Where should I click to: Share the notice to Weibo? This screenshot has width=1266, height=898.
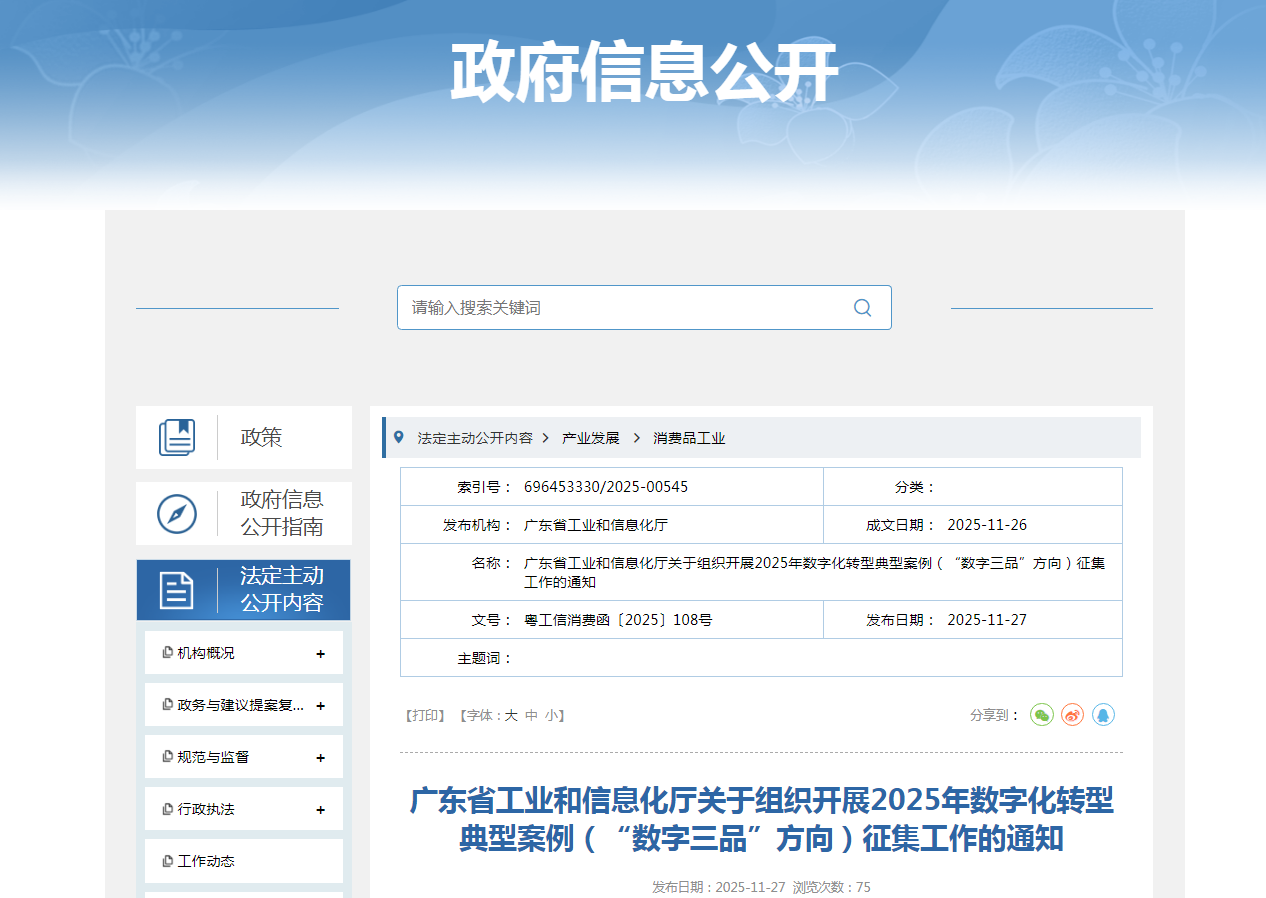pyautogui.click(x=1073, y=715)
